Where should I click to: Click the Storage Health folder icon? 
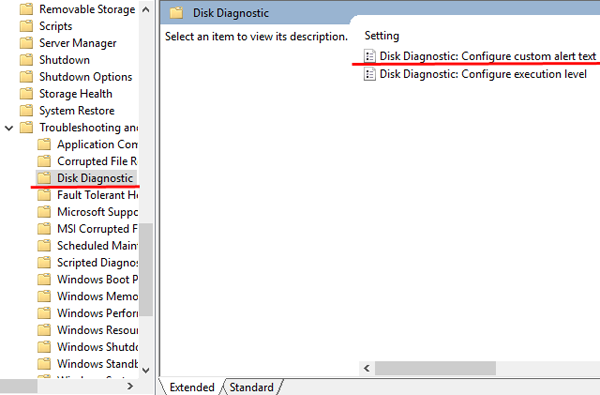[x=26, y=93]
